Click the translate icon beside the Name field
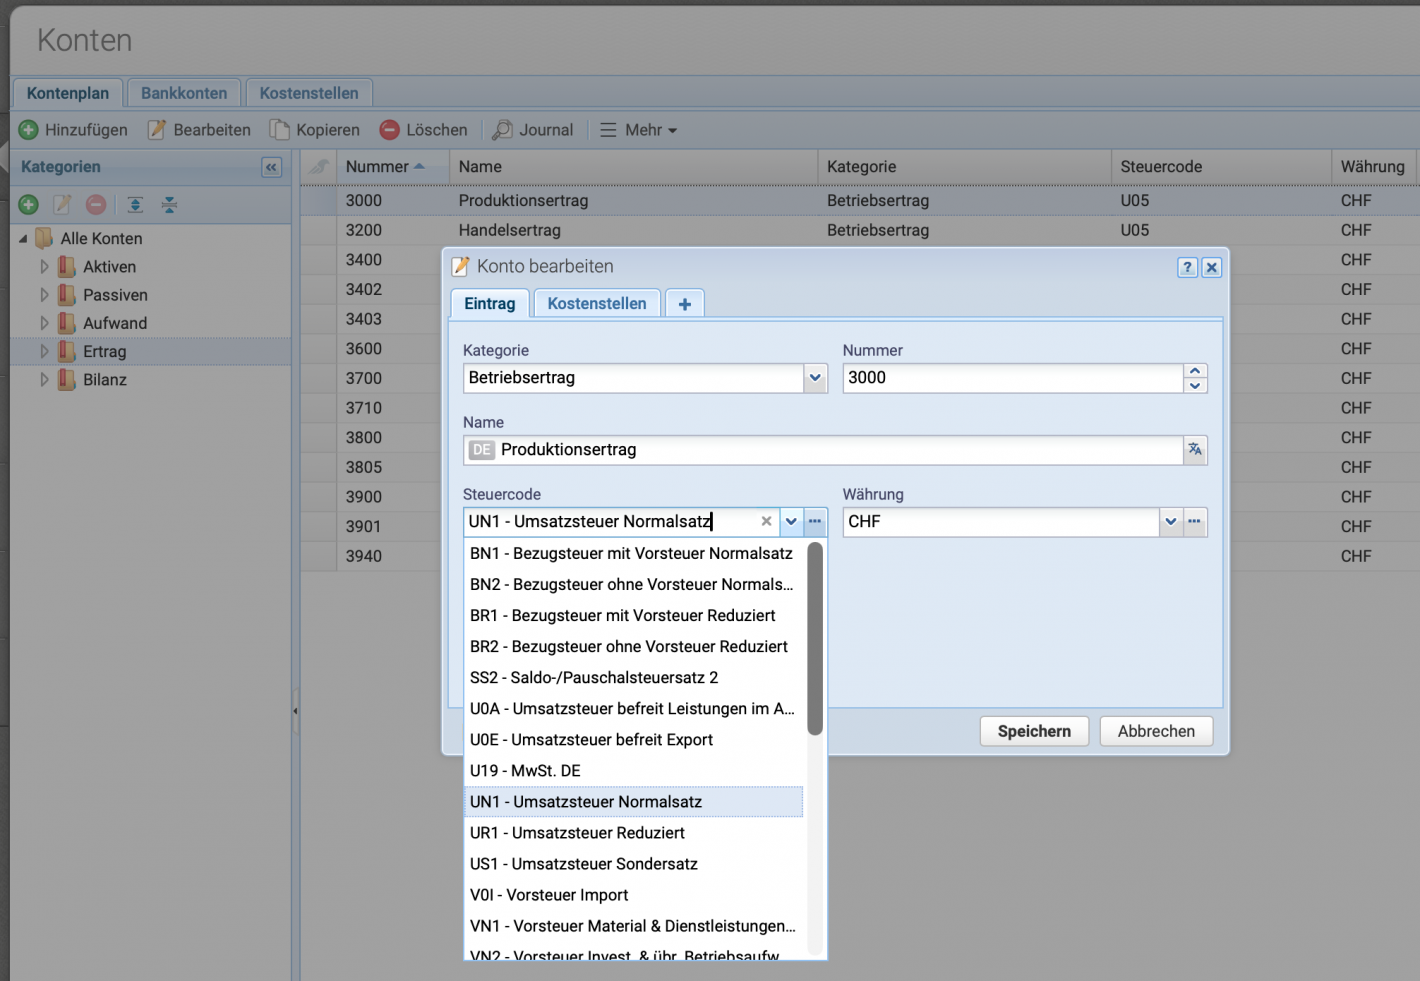1420x981 pixels. tap(1195, 450)
